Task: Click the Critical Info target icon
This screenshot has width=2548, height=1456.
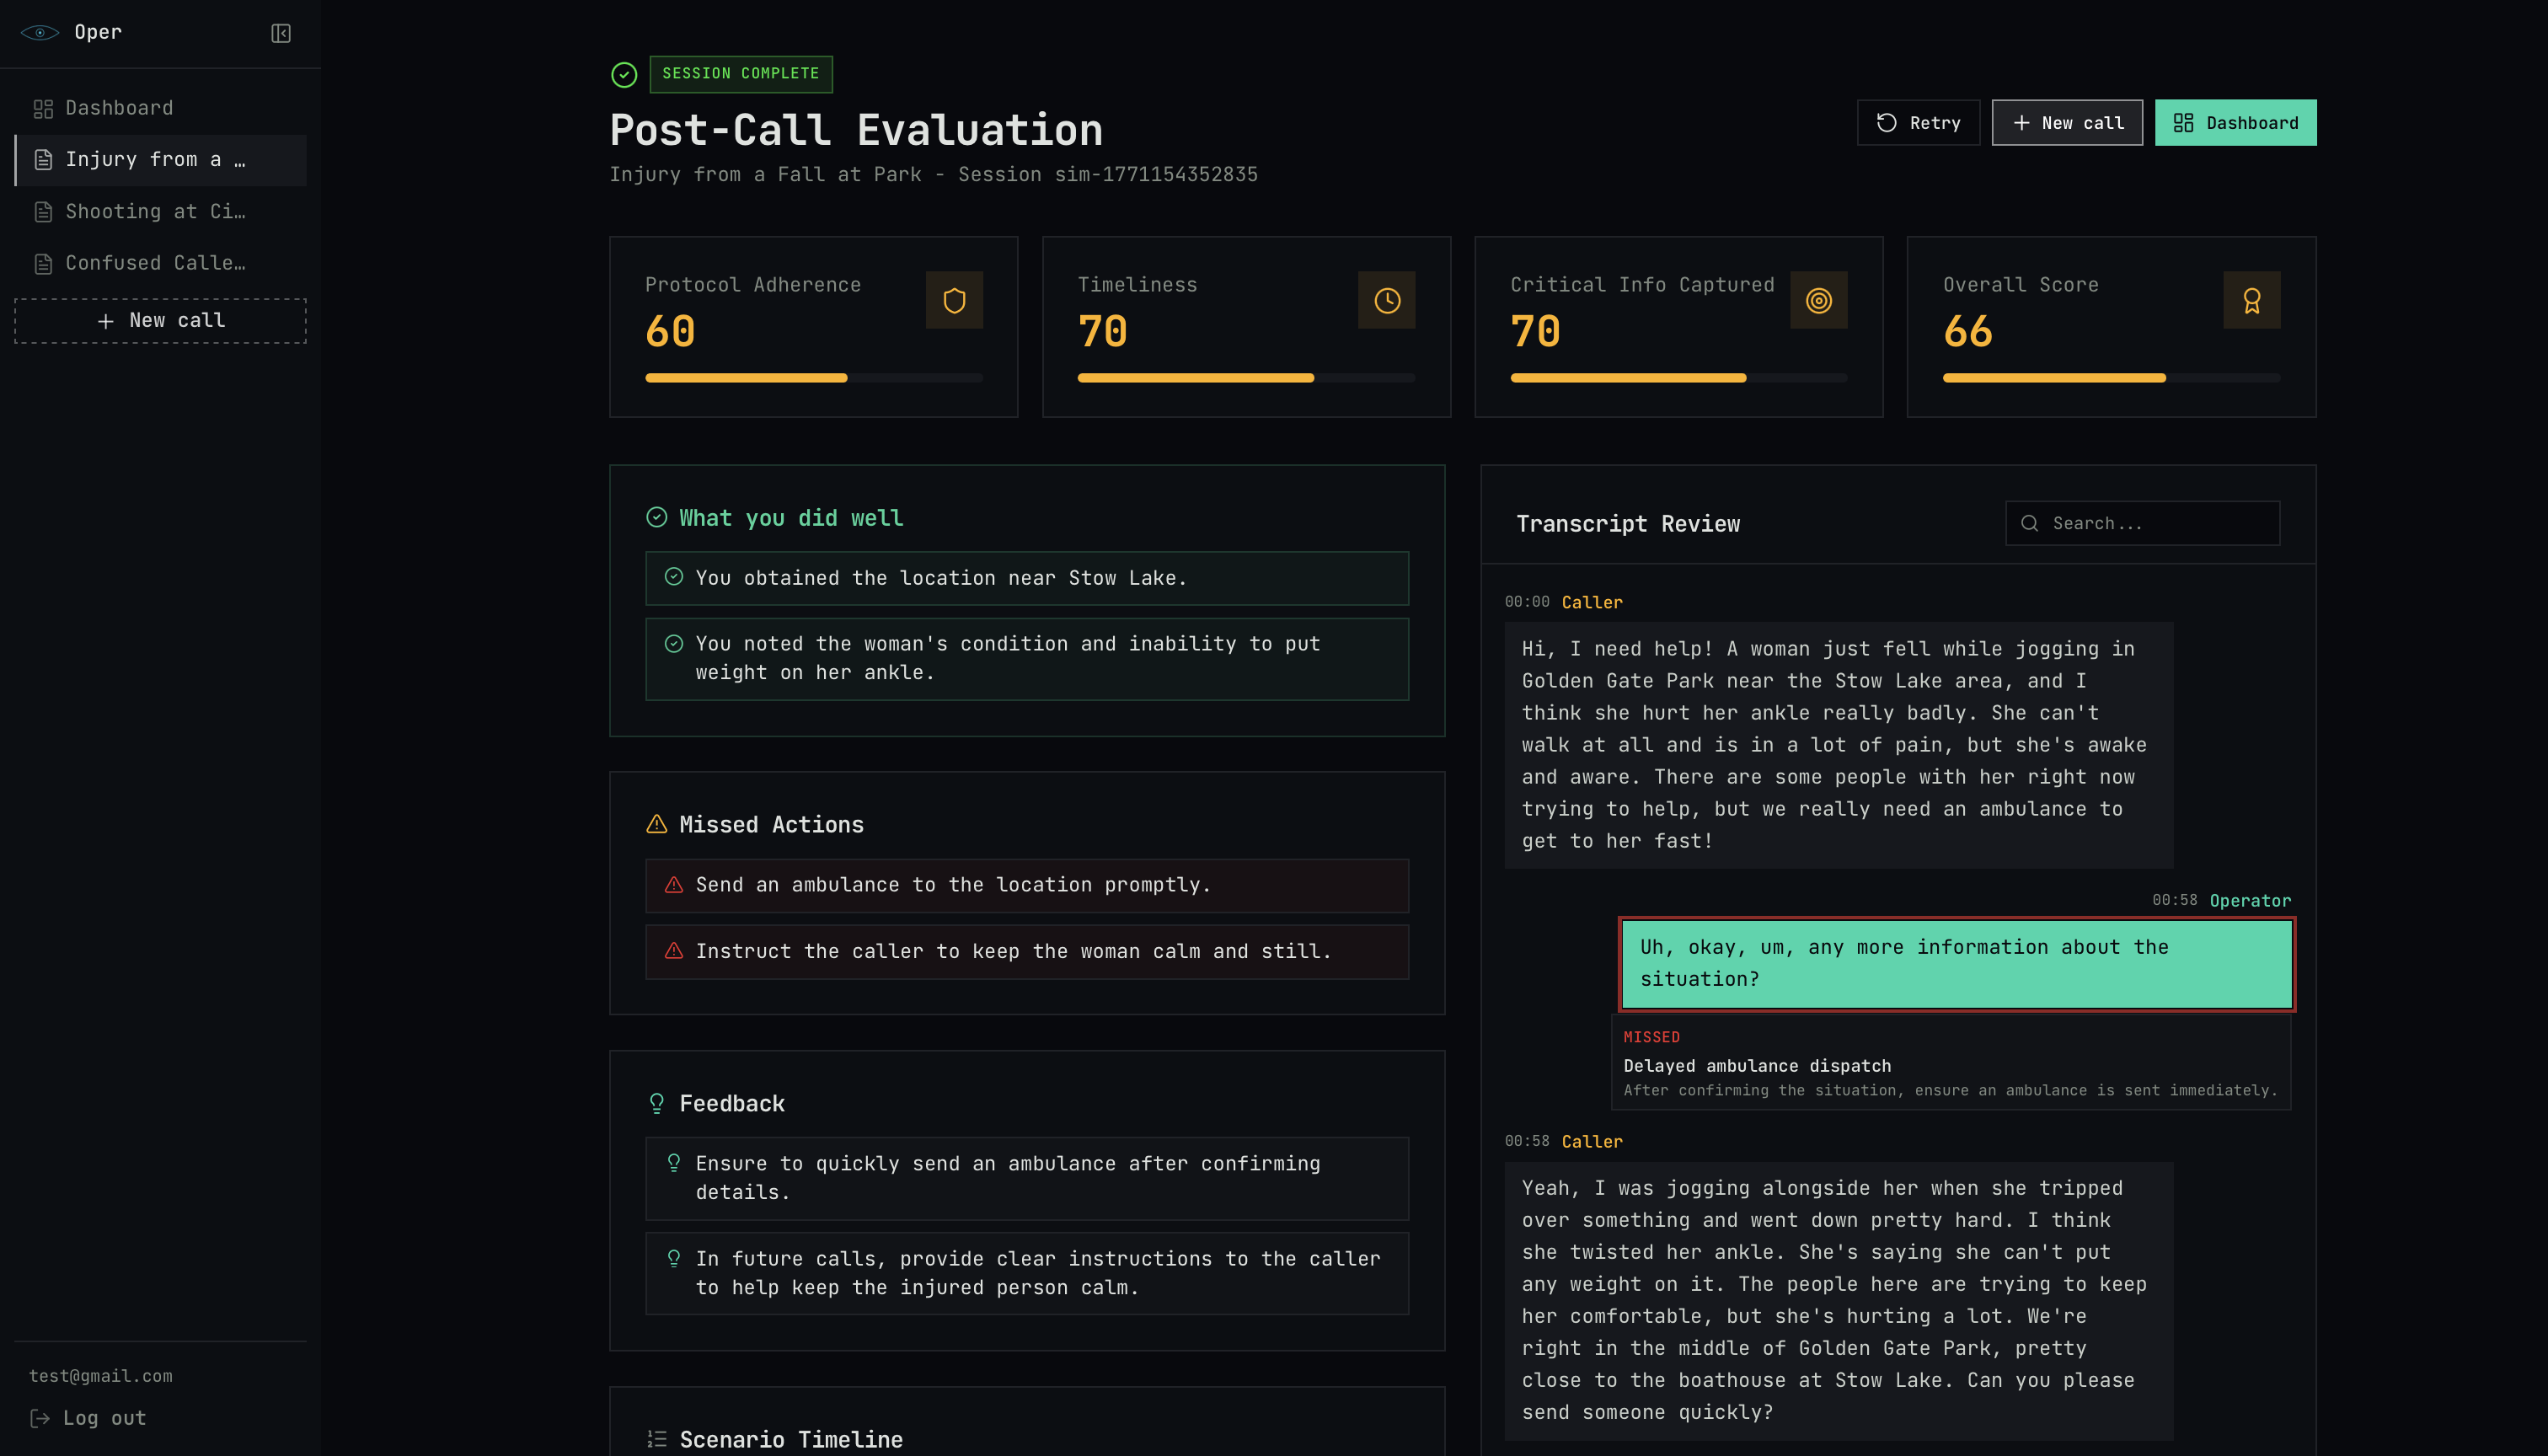Action: point(1818,300)
